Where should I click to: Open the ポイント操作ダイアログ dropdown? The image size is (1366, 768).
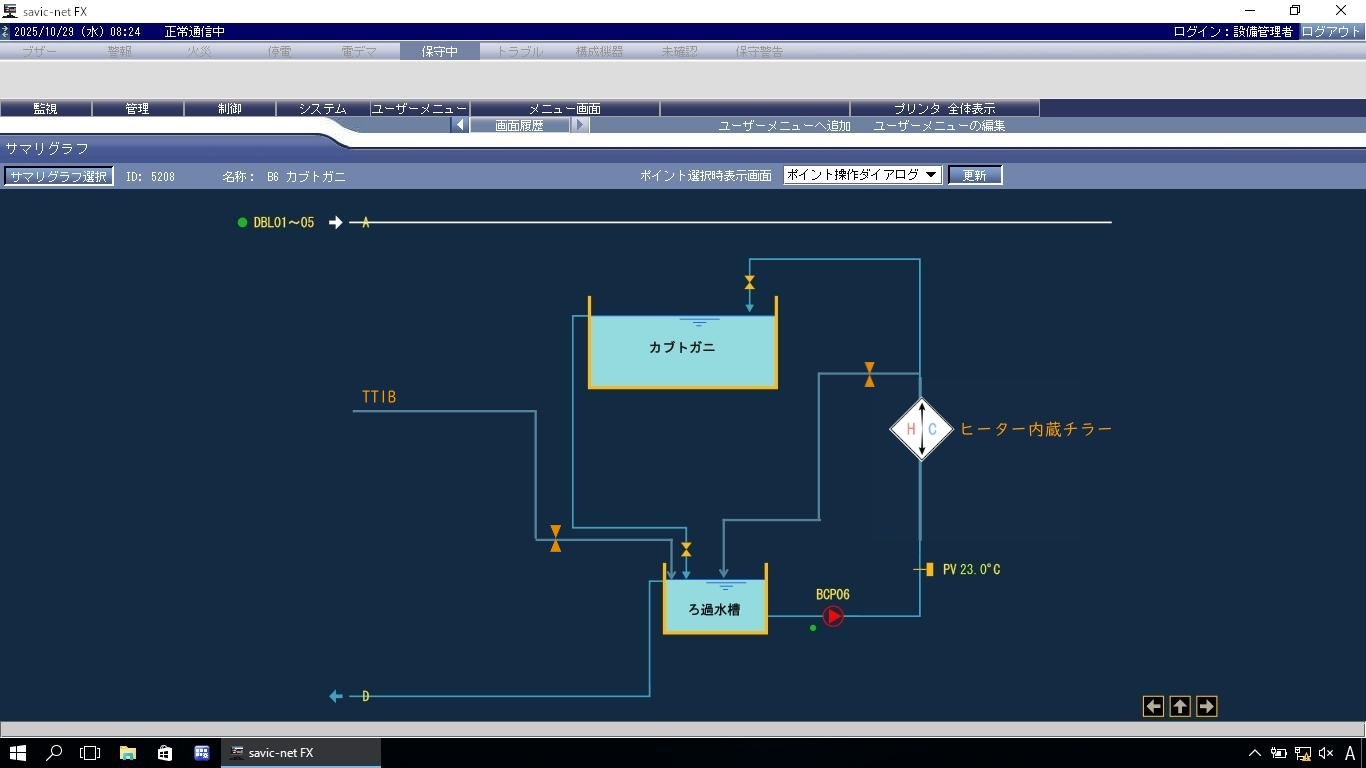point(862,175)
